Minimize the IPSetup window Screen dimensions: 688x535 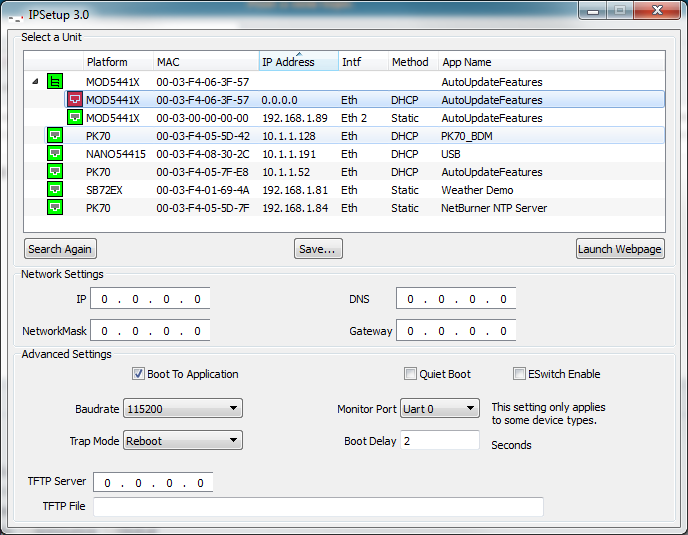(x=593, y=11)
